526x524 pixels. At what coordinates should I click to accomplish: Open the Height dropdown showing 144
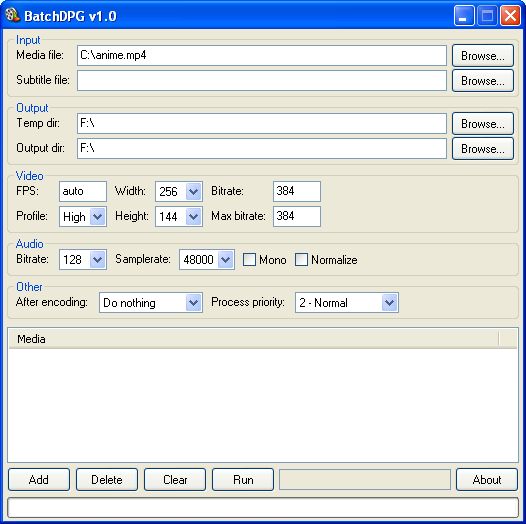pyautogui.click(x=193, y=216)
